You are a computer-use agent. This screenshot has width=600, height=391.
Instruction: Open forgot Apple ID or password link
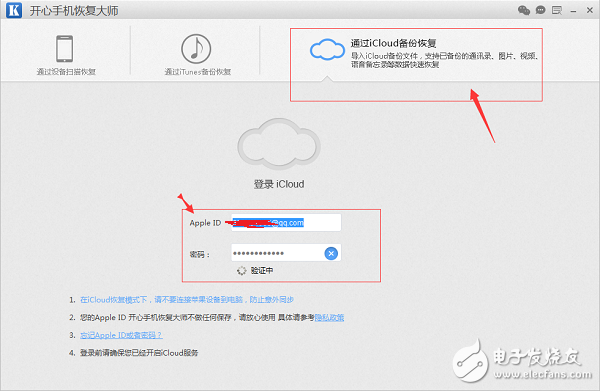[x=121, y=335]
